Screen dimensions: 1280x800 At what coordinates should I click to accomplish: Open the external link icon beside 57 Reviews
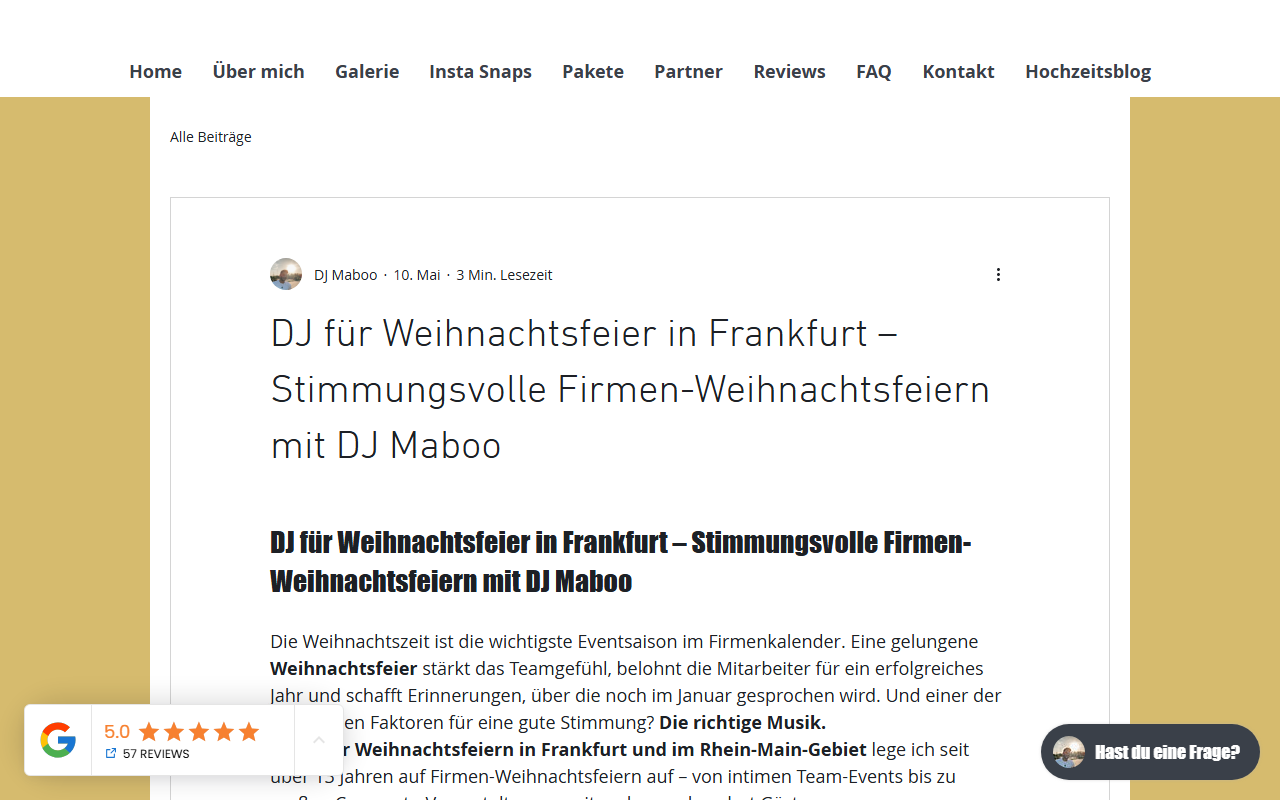(111, 753)
